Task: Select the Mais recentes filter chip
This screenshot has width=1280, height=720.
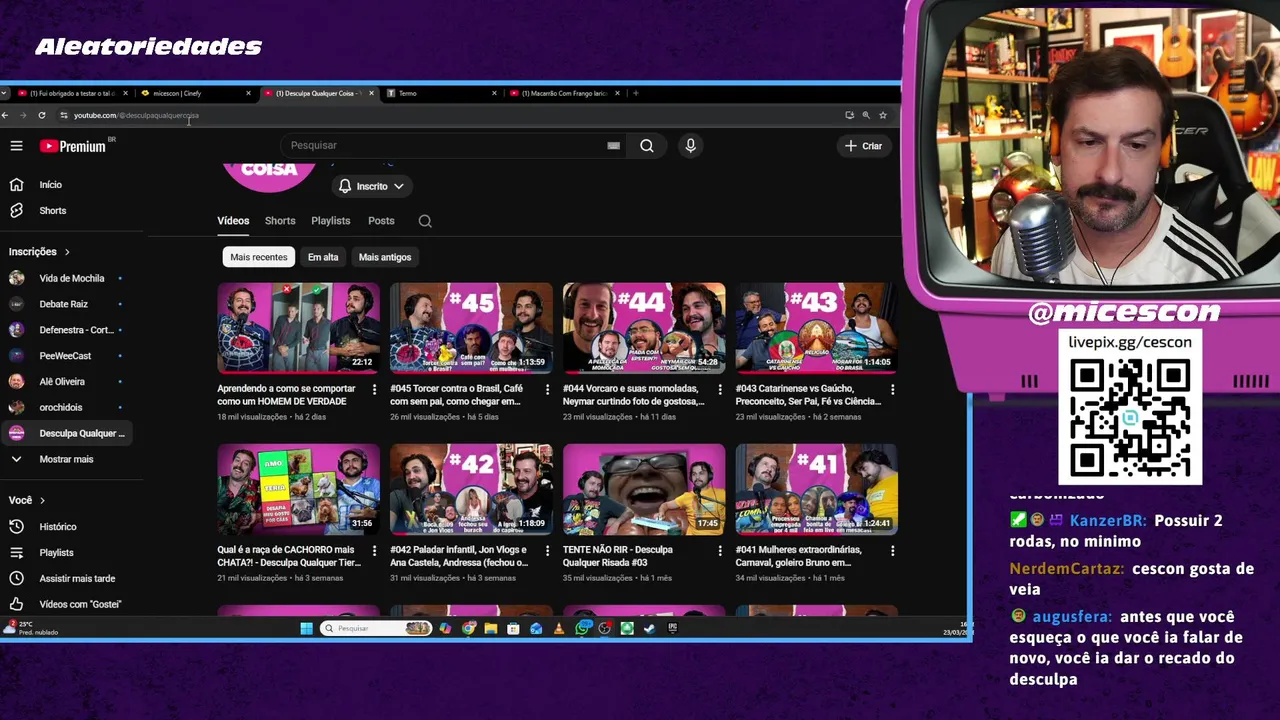Action: [259, 257]
